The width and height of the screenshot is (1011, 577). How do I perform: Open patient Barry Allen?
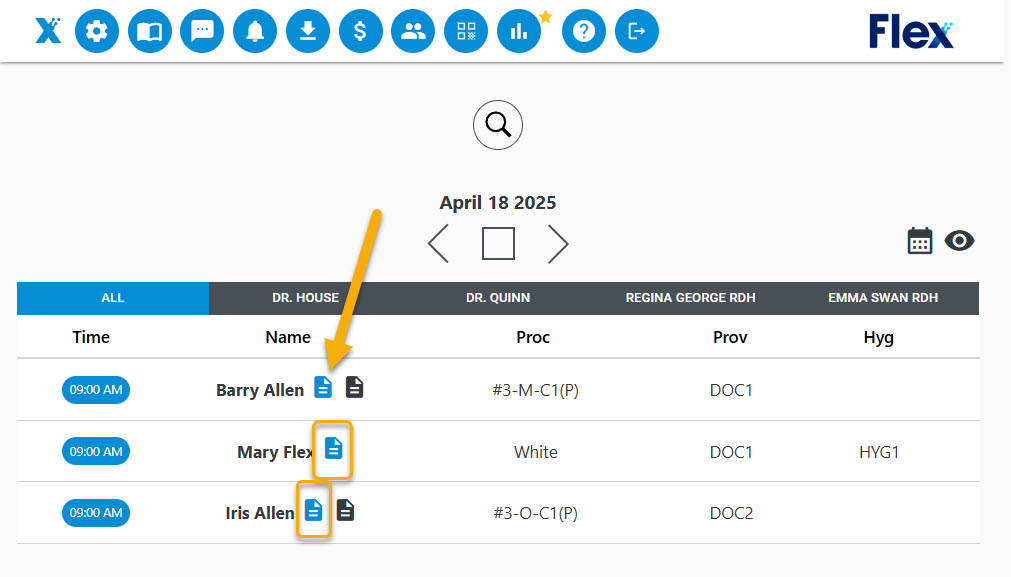click(260, 391)
